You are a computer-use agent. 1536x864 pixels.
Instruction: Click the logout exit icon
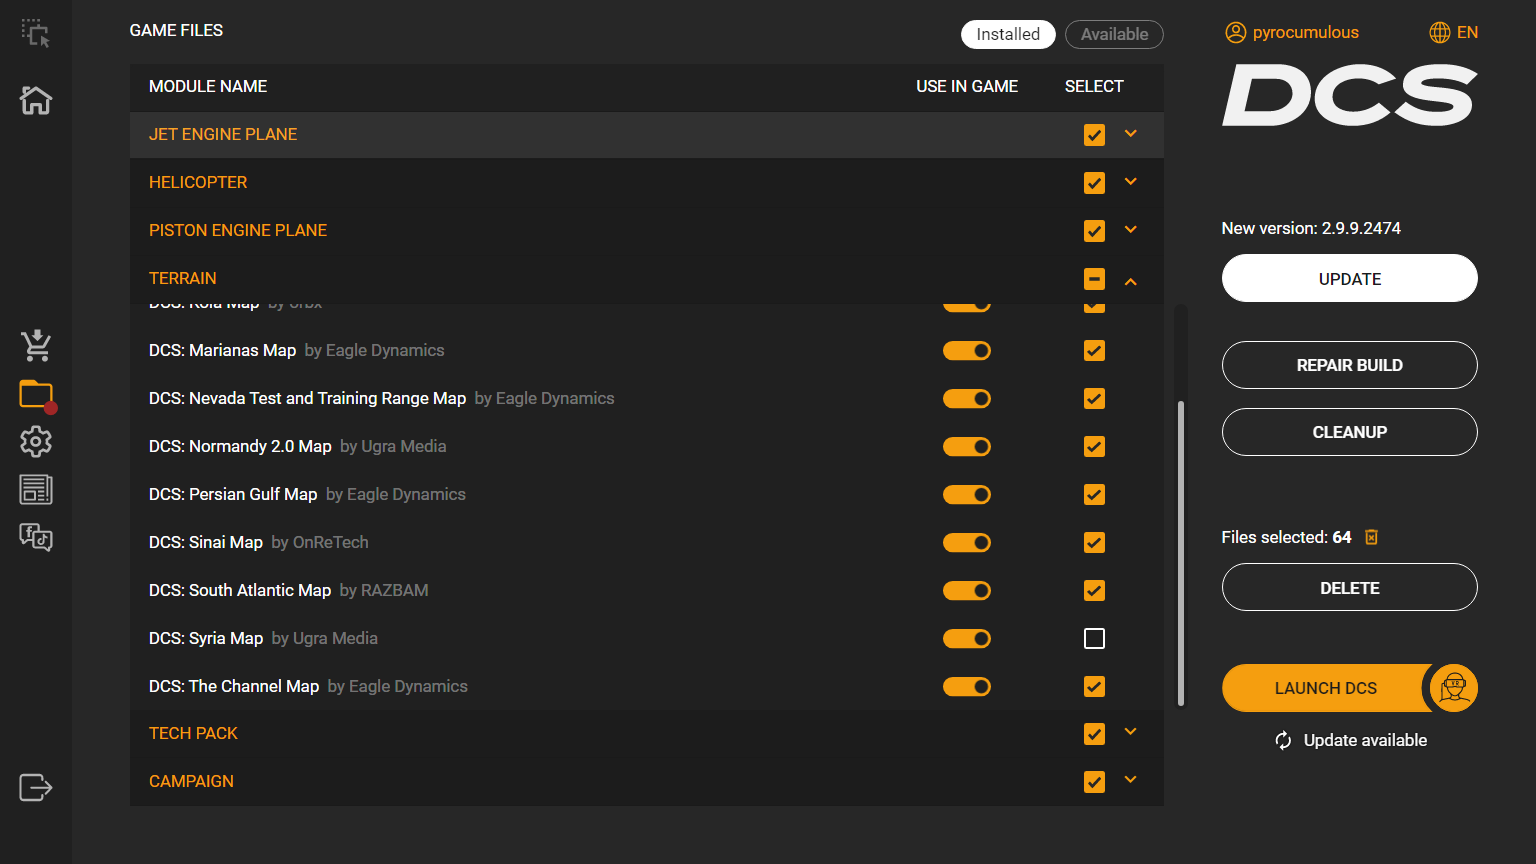click(36, 787)
